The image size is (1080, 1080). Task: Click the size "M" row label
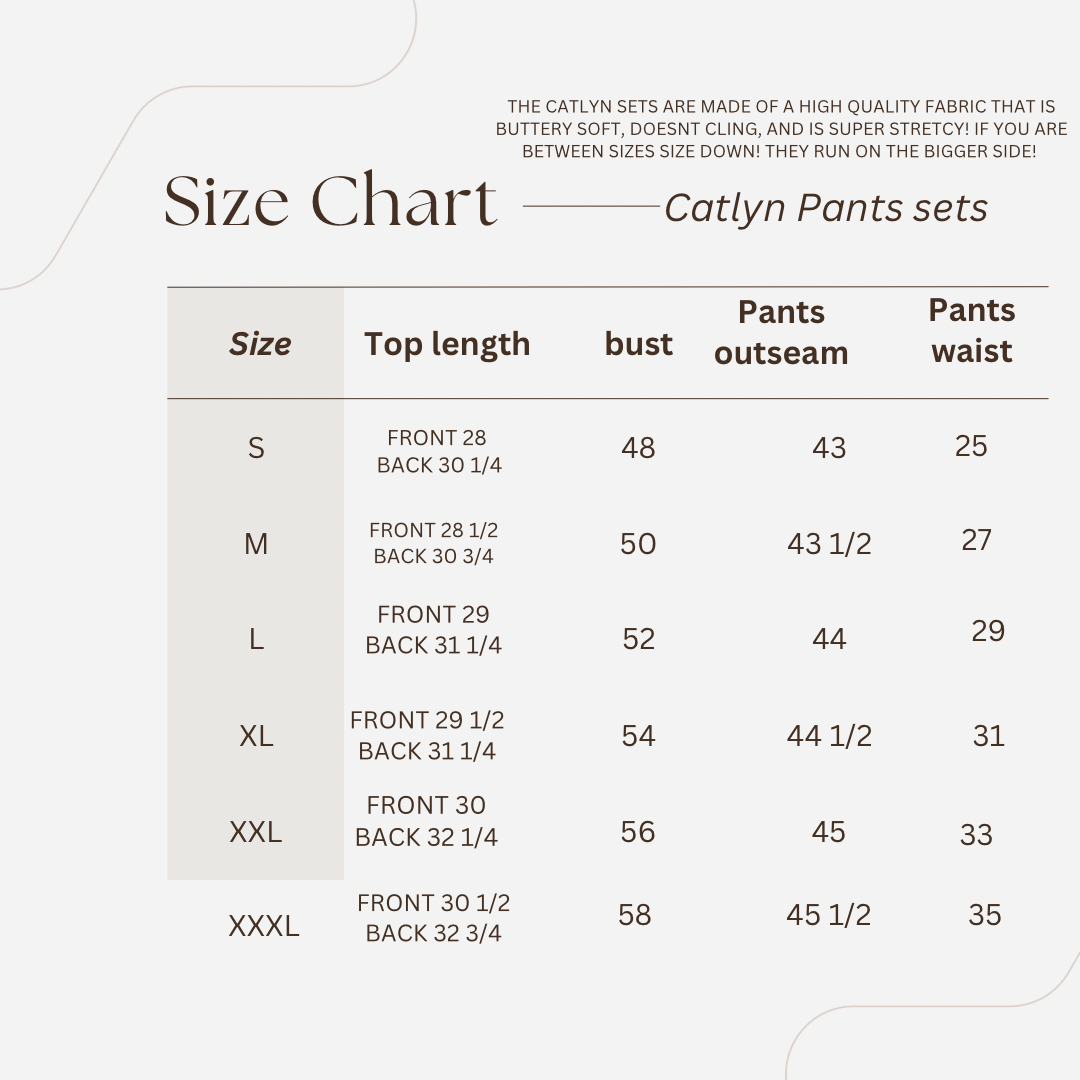256,544
